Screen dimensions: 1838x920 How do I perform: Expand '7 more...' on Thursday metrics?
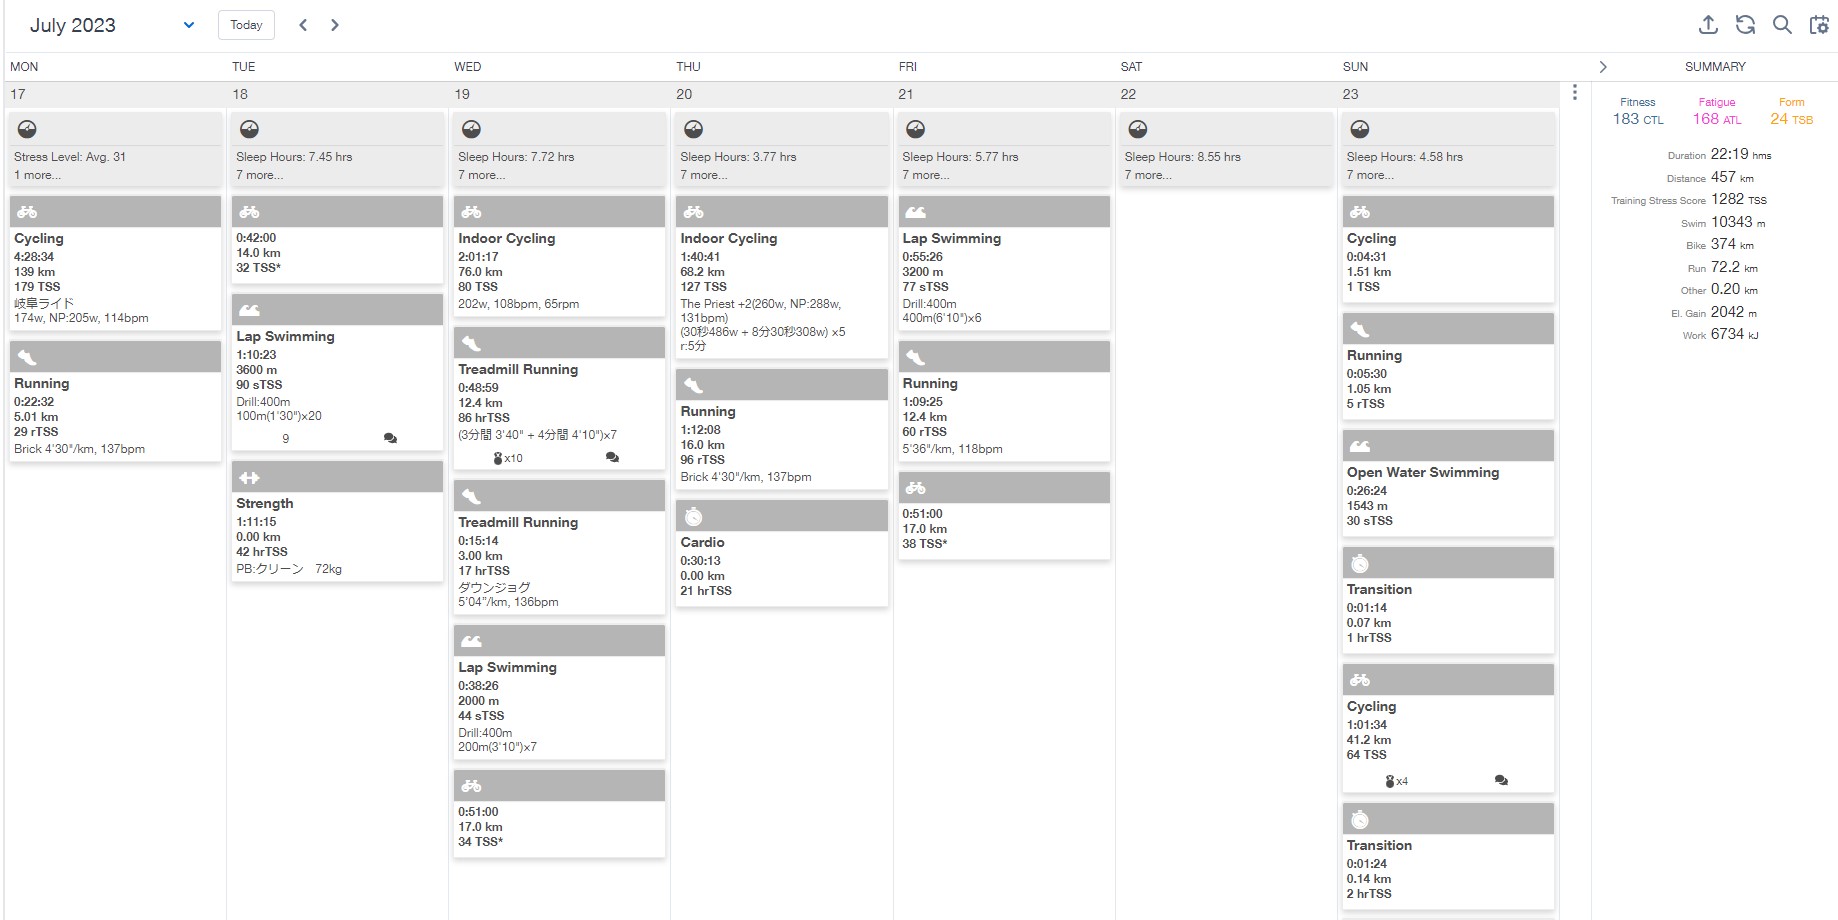[x=704, y=175]
